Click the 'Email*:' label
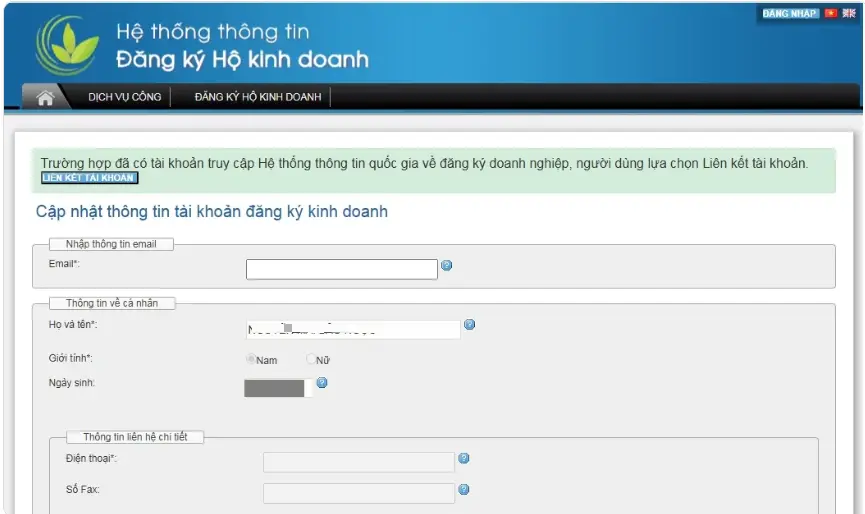Viewport: 865px width, 514px height. (x=64, y=264)
